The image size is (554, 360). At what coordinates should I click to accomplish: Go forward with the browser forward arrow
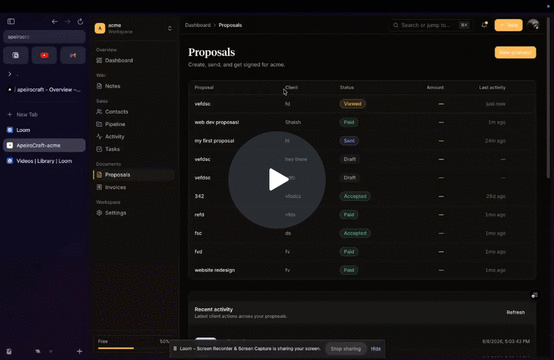tap(67, 22)
